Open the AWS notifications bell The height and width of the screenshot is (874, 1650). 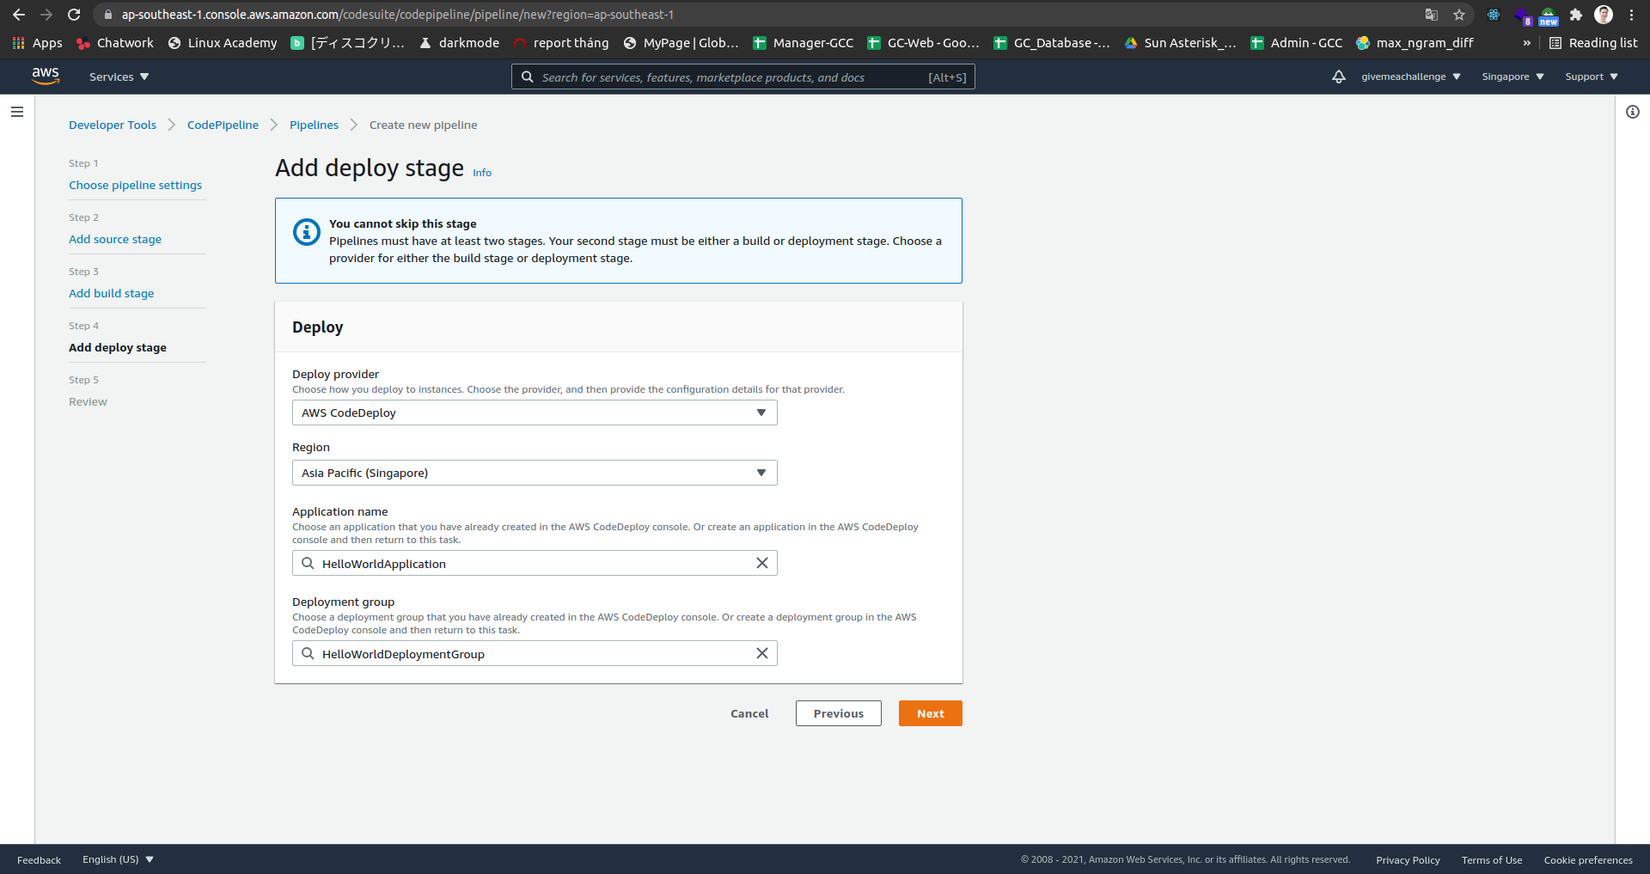(1338, 77)
